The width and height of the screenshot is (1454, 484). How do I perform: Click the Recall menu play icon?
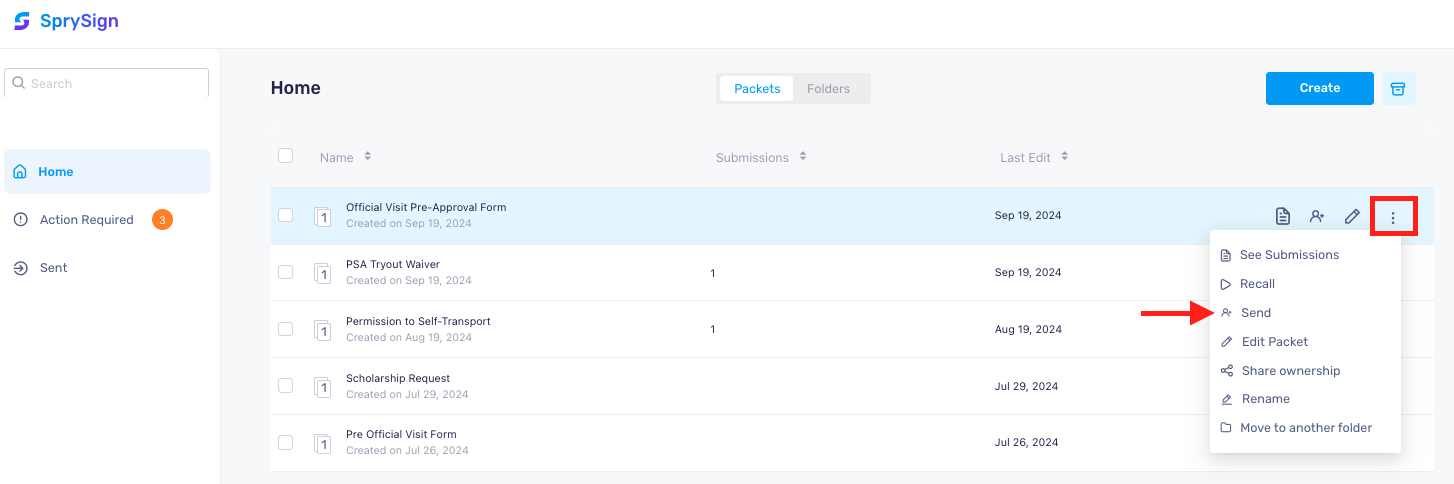[x=1226, y=284]
